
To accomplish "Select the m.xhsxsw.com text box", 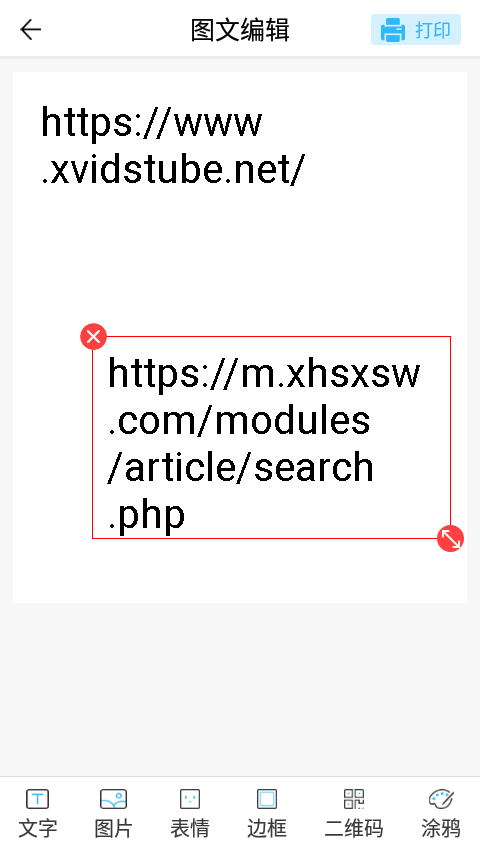I will click(x=271, y=437).
